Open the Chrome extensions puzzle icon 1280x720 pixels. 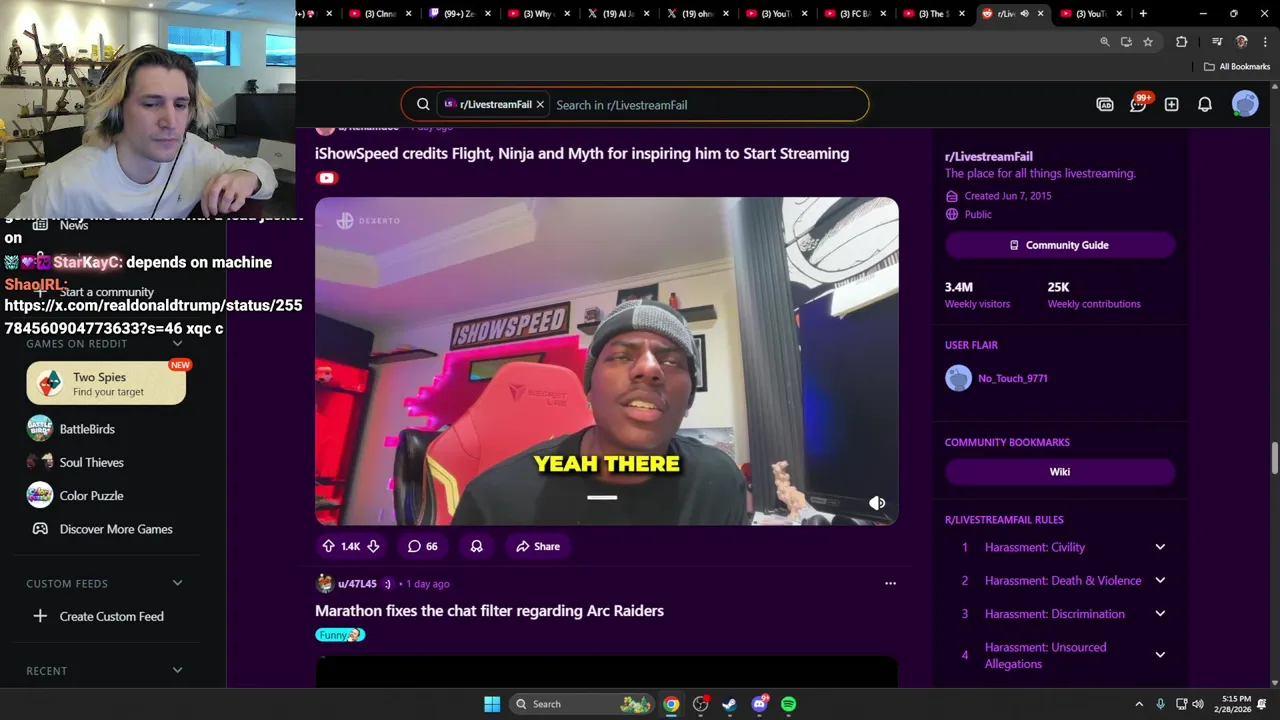pos(1182,42)
